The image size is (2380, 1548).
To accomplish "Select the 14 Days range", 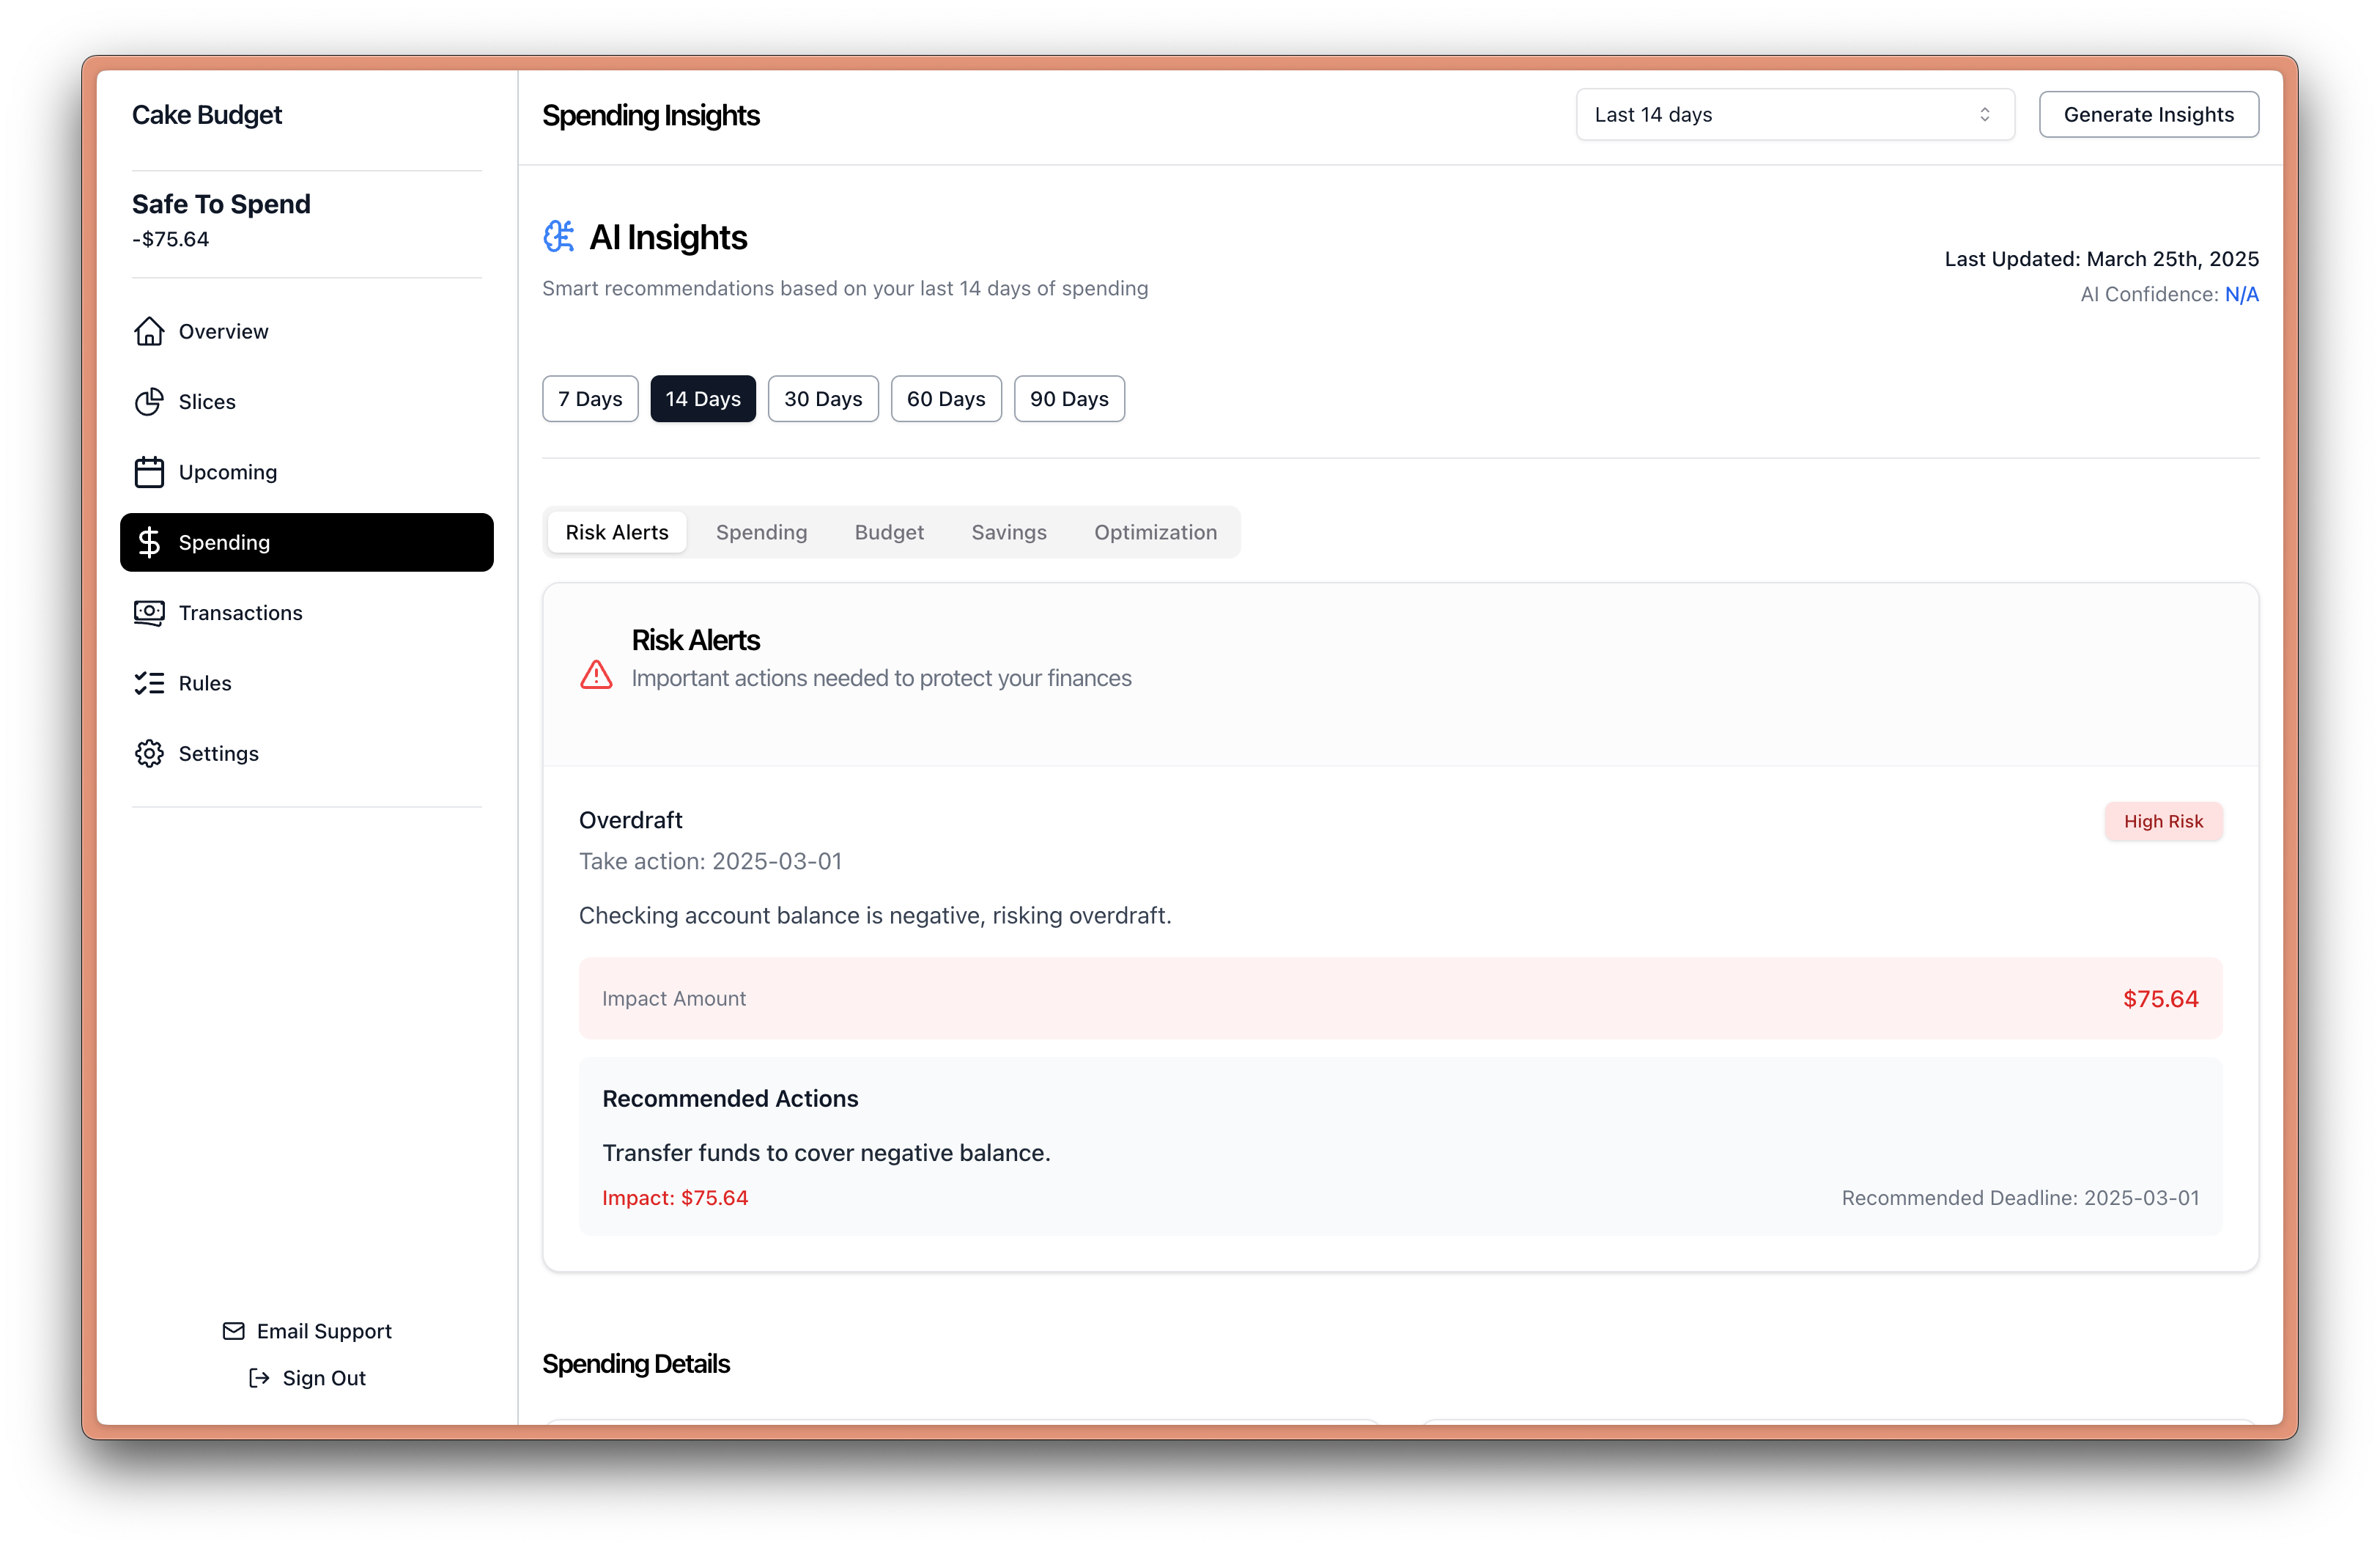I will click(x=703, y=399).
